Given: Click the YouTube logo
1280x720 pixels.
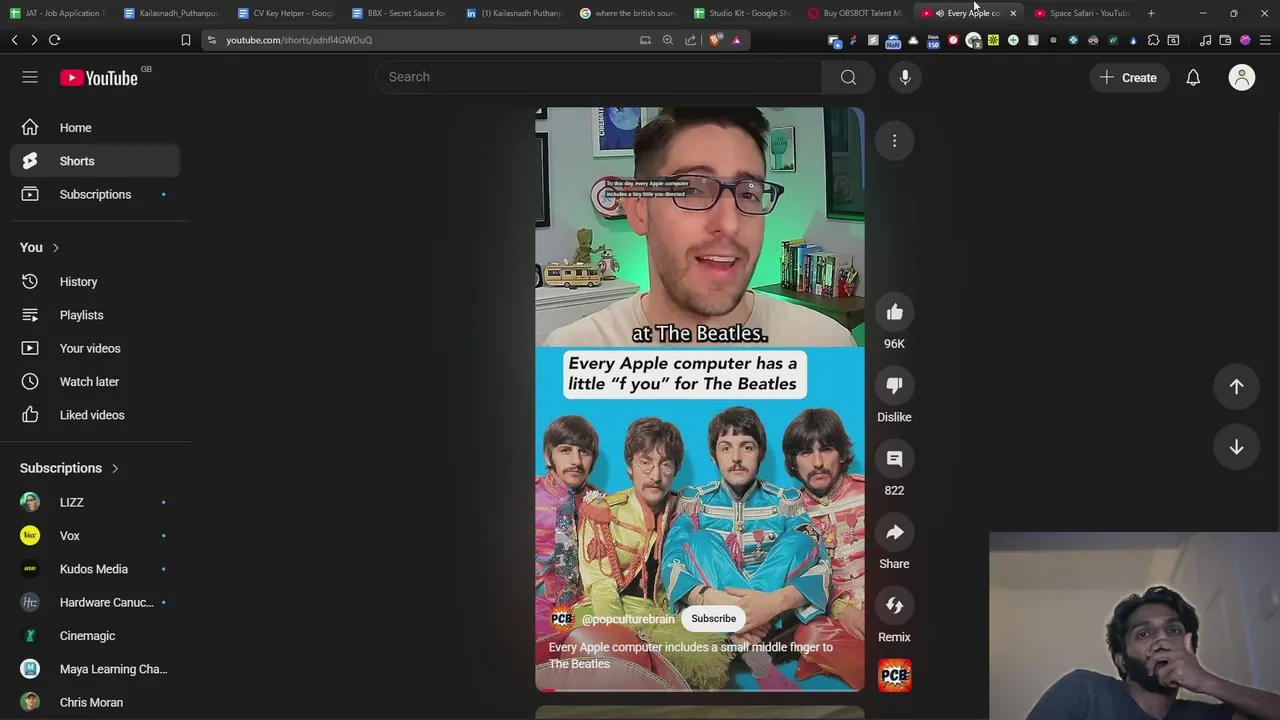Looking at the screenshot, I should 98,78.
